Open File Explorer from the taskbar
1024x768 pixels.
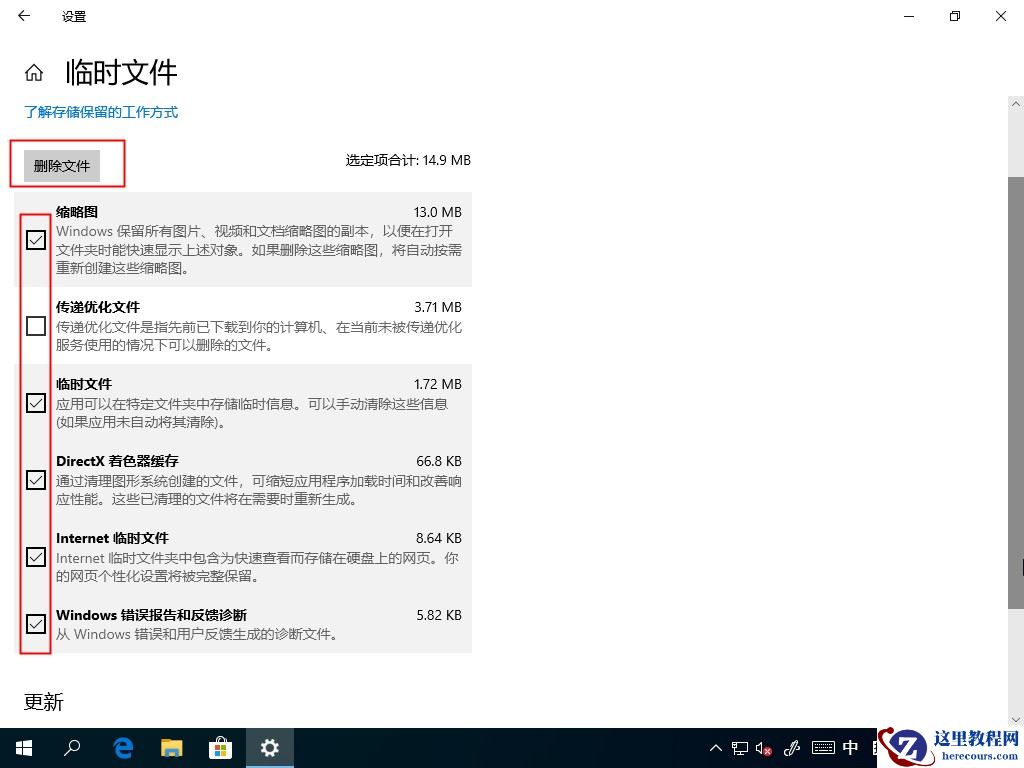[x=170, y=747]
